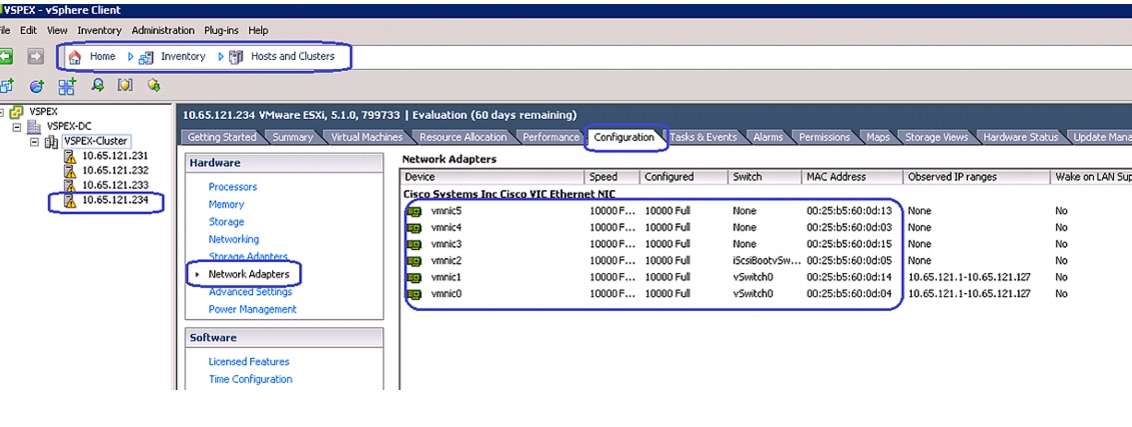Open the Networking hardware link
The width and height of the screenshot is (1132, 427).
coord(233,239)
